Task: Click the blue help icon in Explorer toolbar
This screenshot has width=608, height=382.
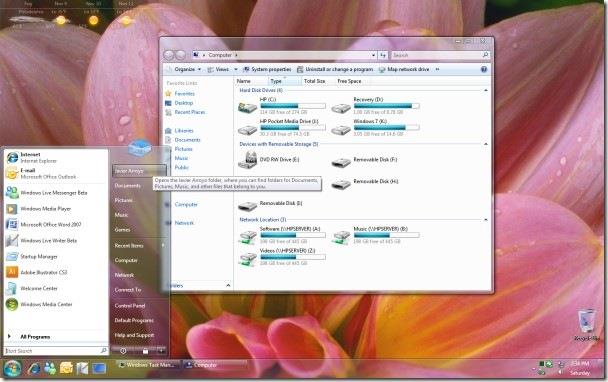Action: pyautogui.click(x=484, y=69)
